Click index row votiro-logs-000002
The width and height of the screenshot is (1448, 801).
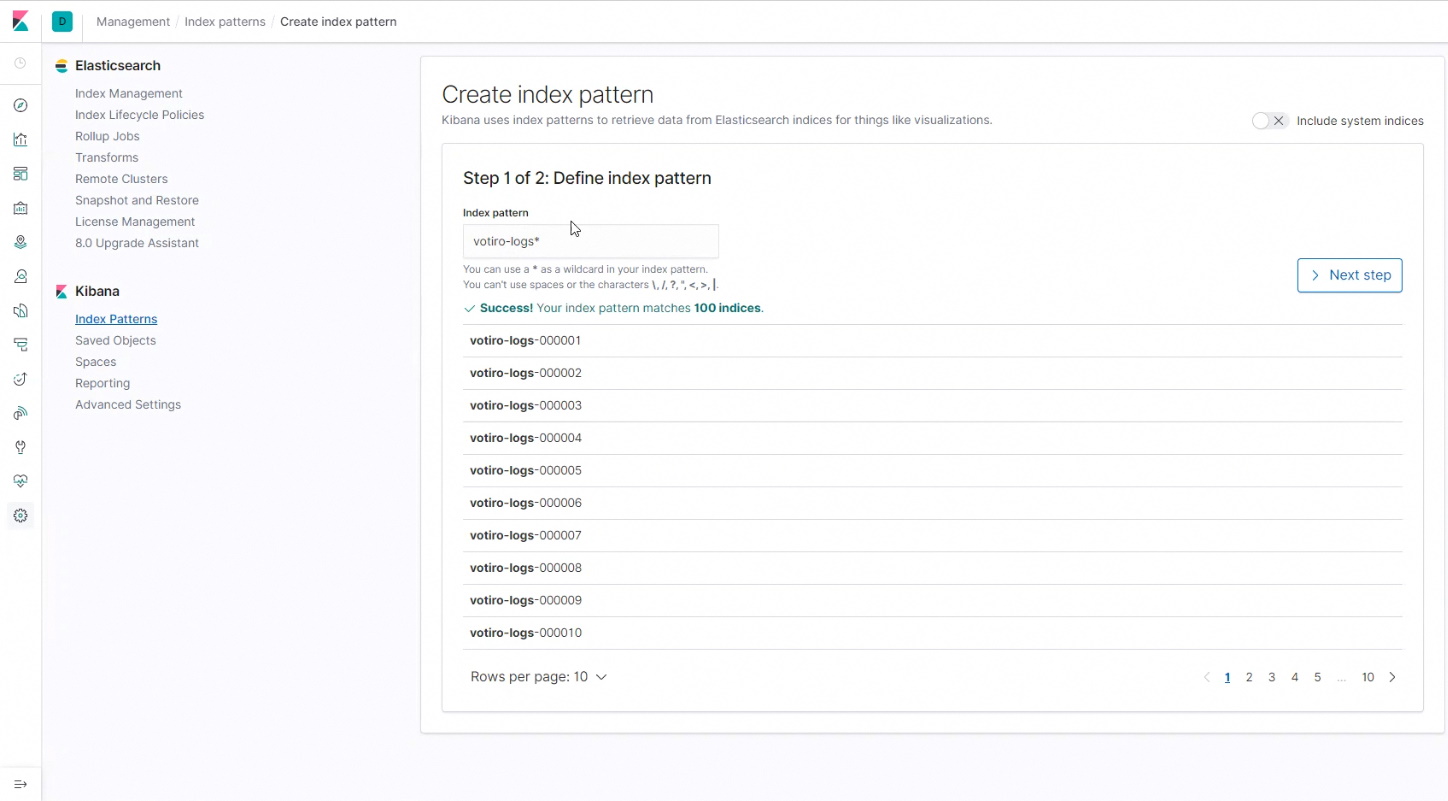932,373
